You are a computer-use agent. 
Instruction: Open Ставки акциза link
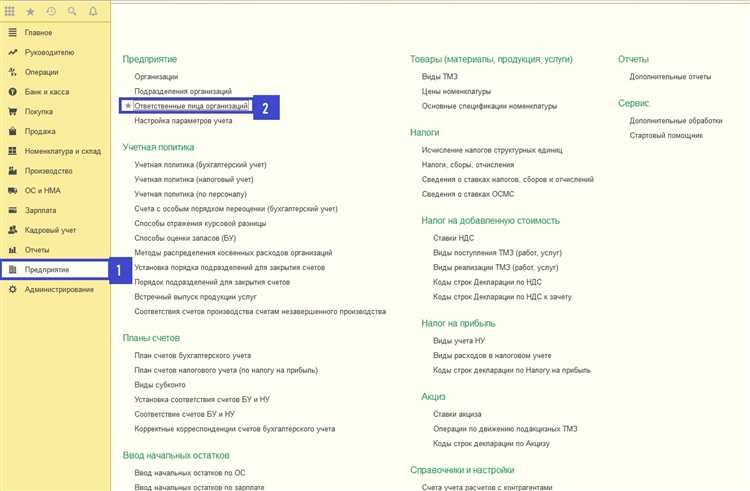457,414
